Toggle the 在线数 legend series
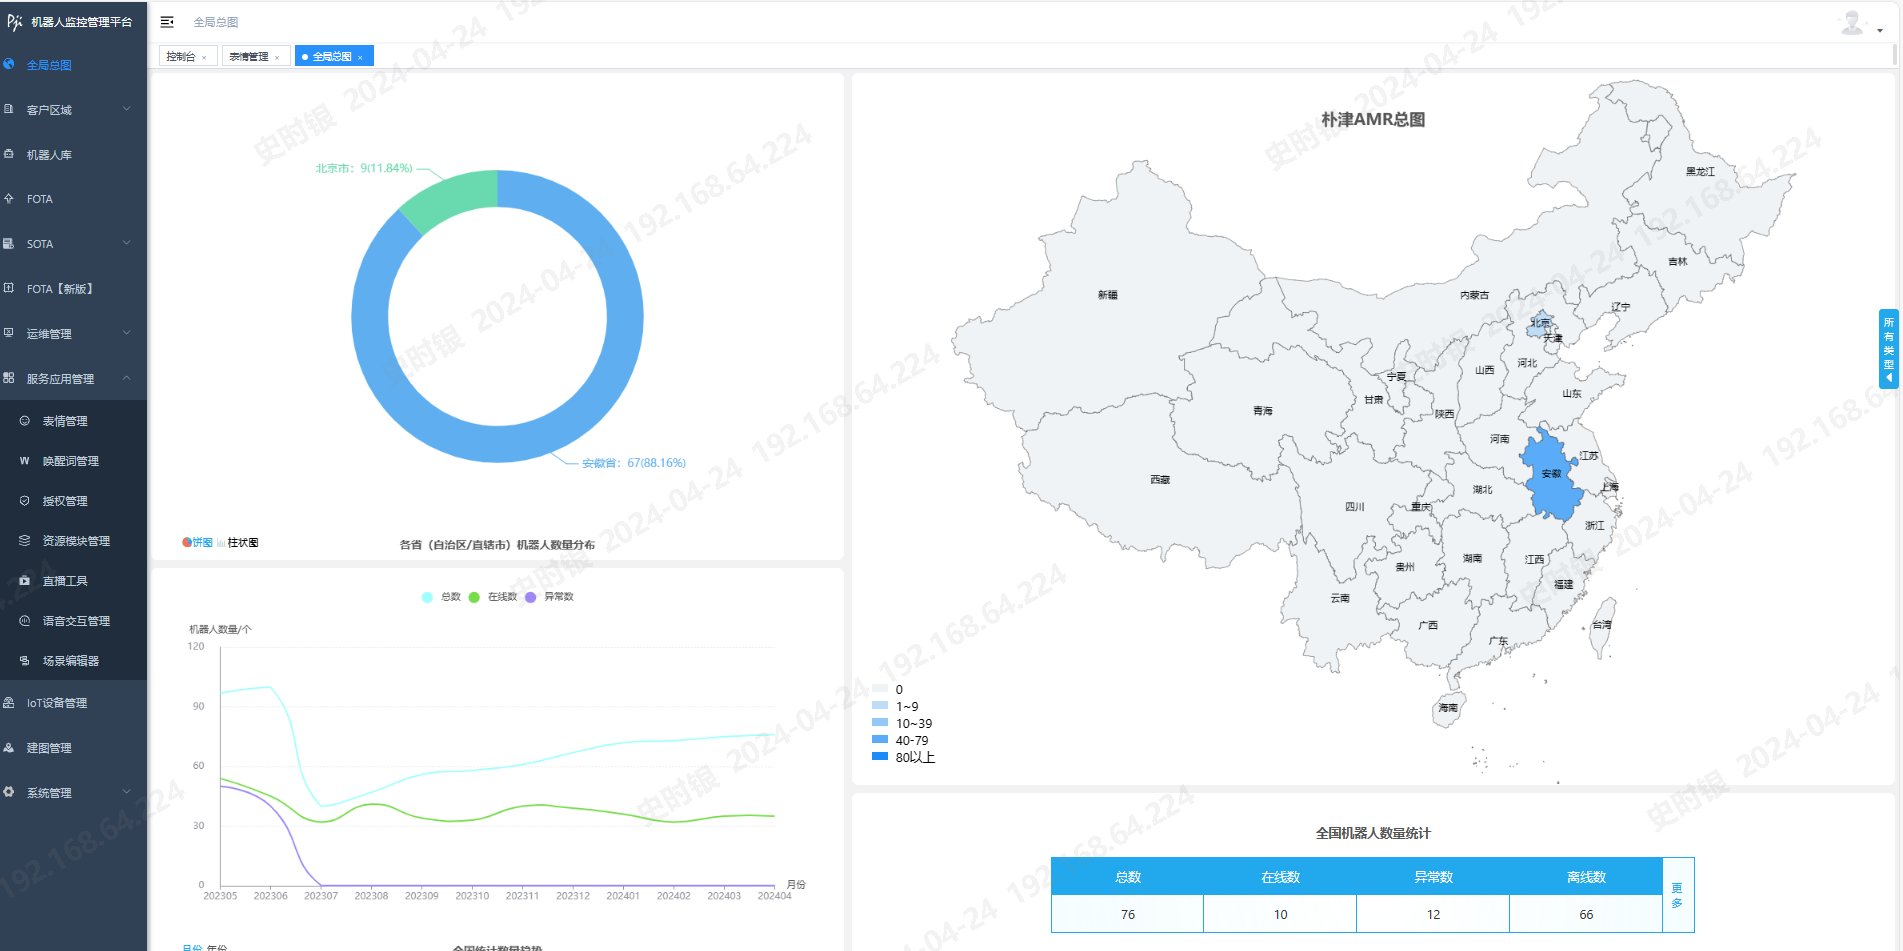 (x=493, y=597)
